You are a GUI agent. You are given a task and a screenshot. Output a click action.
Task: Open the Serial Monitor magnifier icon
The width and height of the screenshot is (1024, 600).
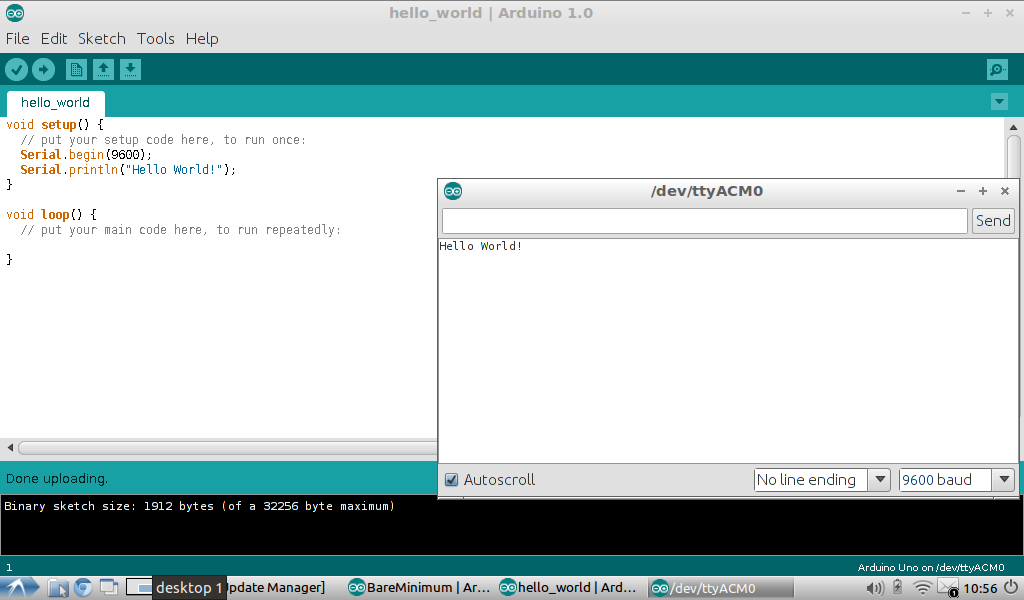tap(997, 69)
